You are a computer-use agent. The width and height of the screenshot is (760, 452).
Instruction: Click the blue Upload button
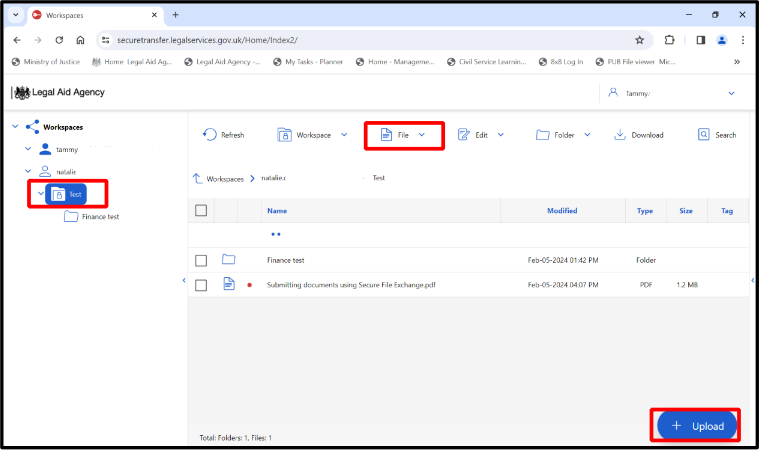697,426
